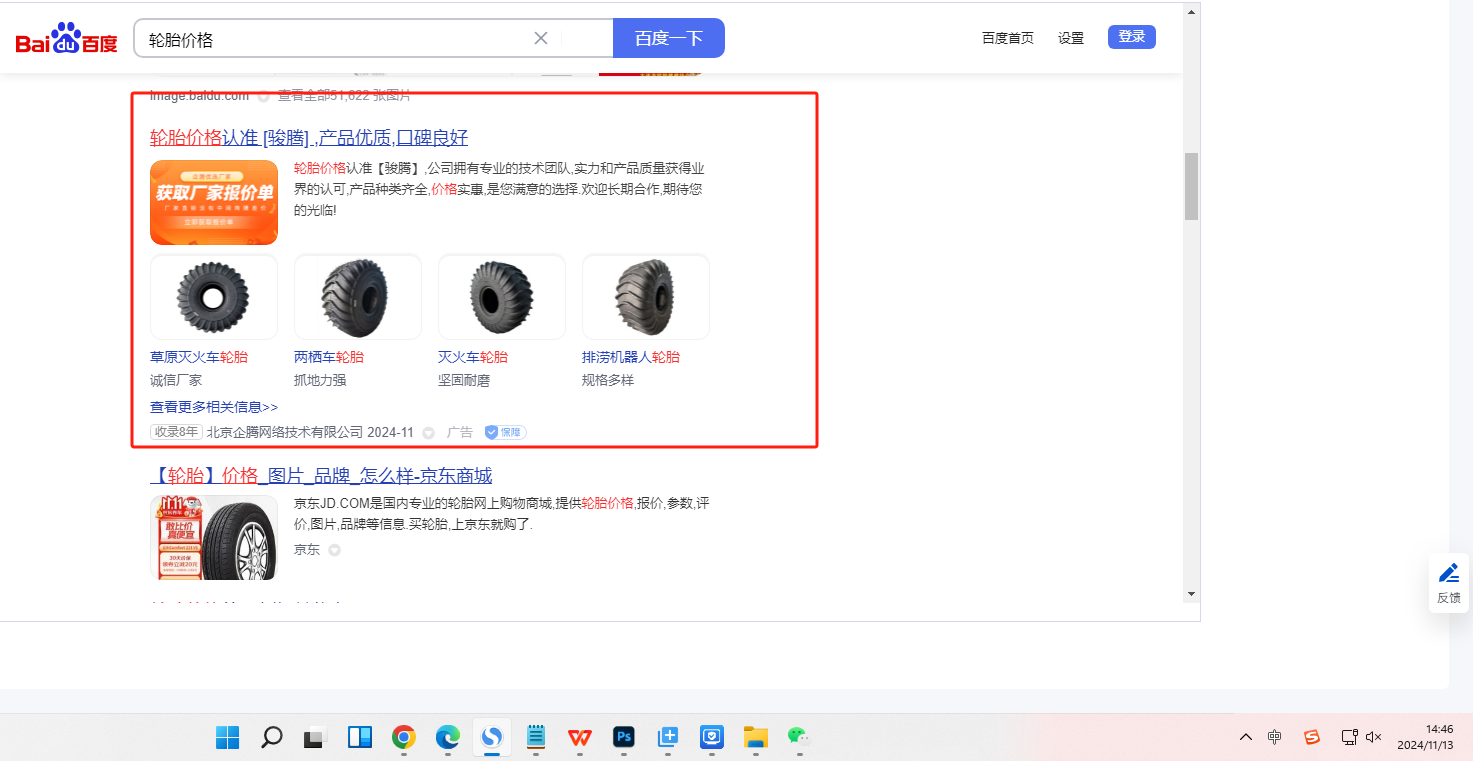This screenshot has width=1473, height=761.
Task: Open the 设置 settings menu
Action: 1071,38
